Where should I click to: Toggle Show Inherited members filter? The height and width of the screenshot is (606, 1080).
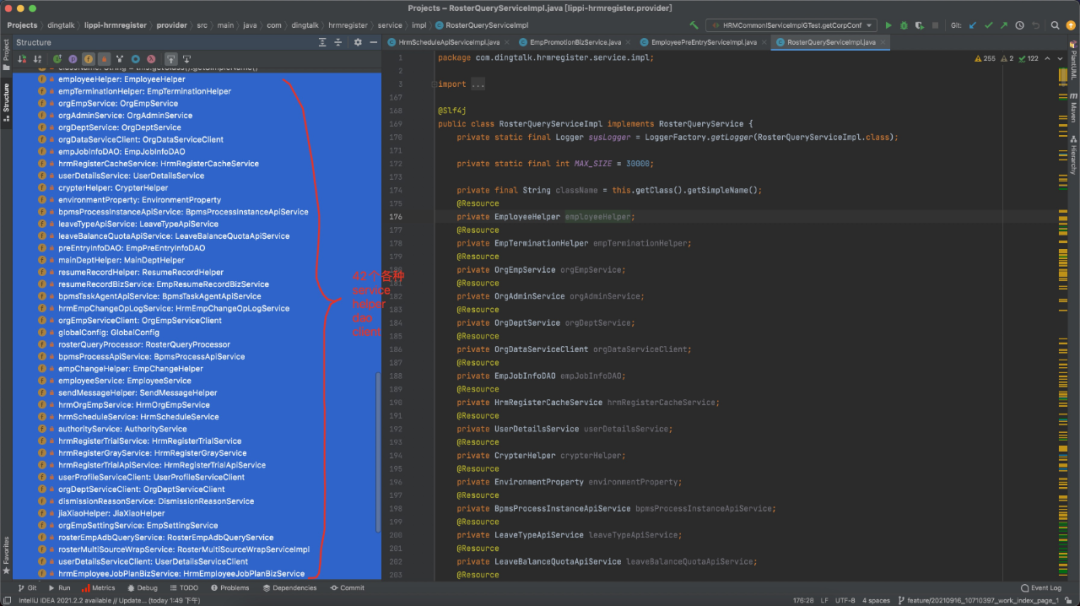coord(57,59)
